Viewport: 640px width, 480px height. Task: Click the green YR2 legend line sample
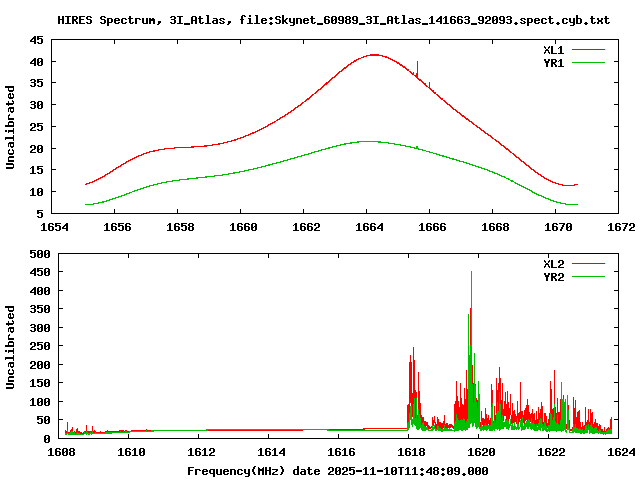[x=590, y=277]
